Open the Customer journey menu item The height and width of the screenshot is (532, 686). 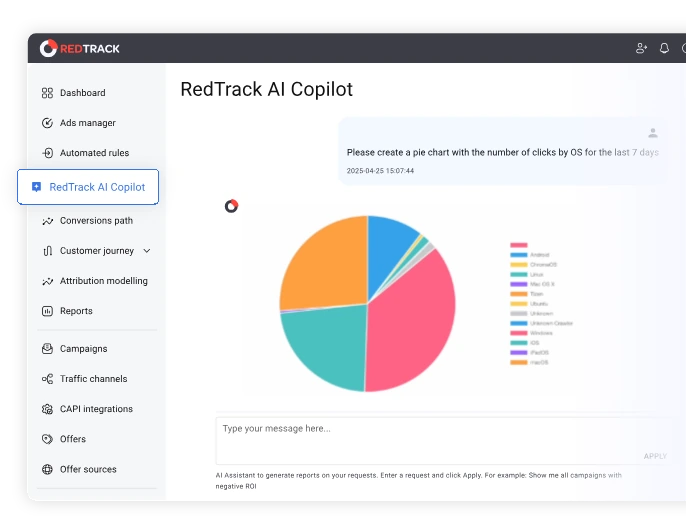click(x=96, y=251)
